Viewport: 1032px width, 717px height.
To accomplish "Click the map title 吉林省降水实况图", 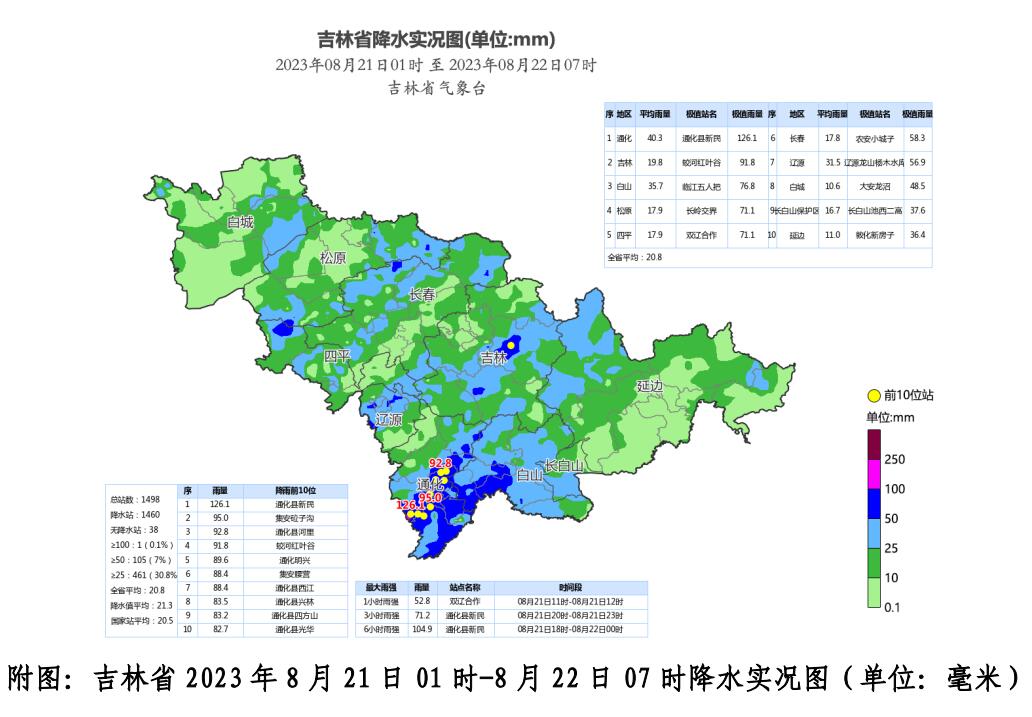I will pos(436,40).
